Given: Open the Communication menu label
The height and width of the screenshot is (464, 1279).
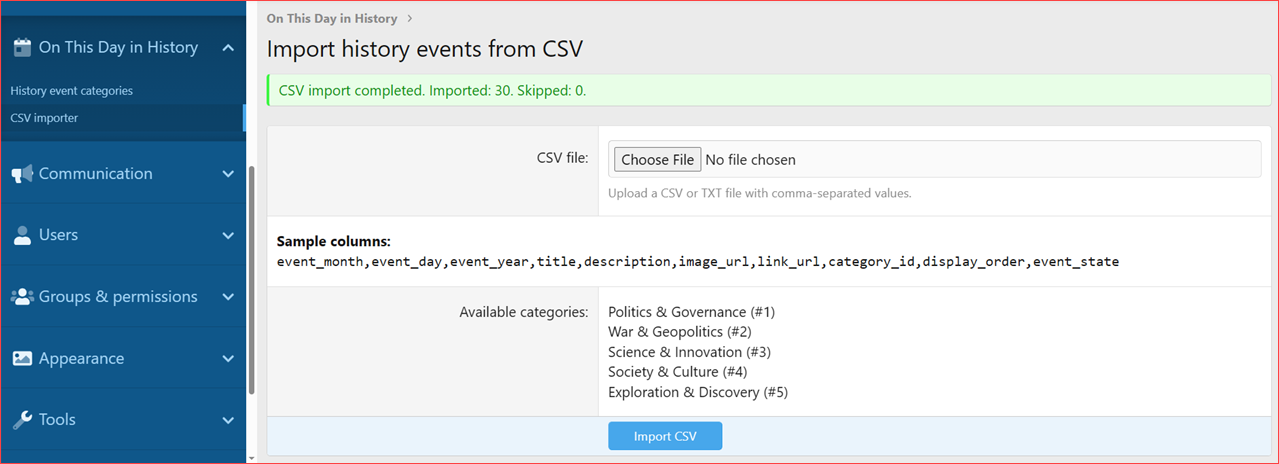Looking at the screenshot, I should [96, 174].
